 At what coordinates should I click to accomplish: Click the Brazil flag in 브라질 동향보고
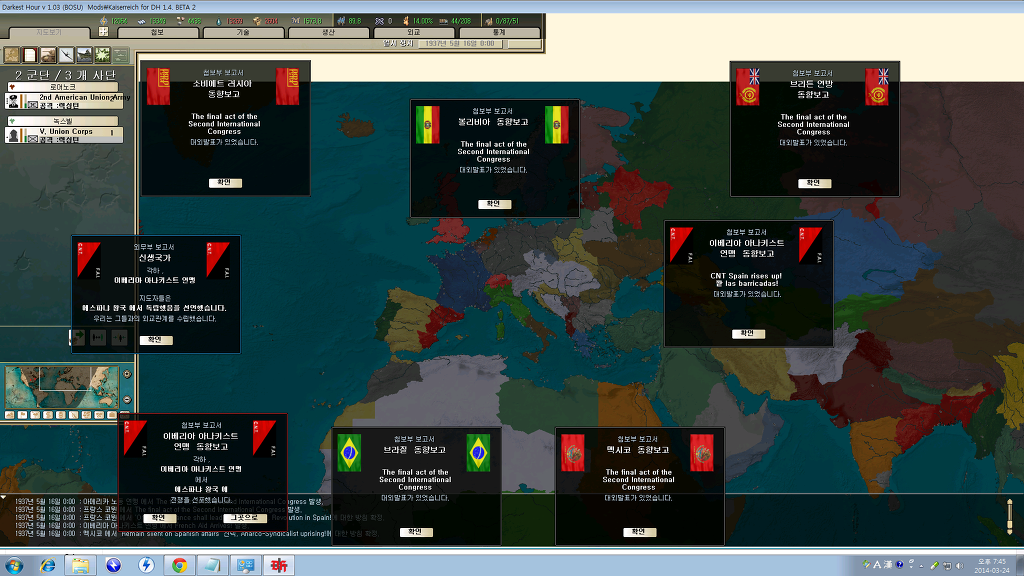[x=349, y=453]
